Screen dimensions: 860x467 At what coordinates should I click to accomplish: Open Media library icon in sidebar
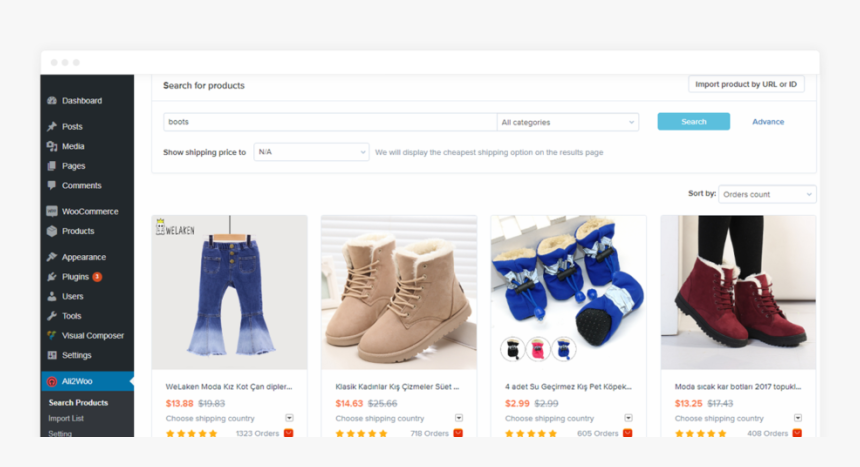coord(51,146)
